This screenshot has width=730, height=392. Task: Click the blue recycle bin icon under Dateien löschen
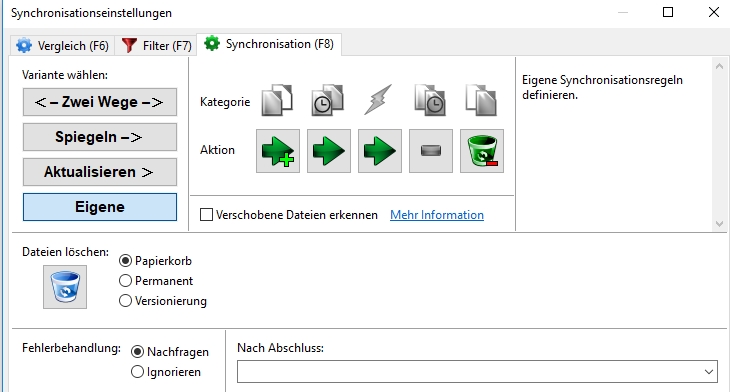click(x=65, y=287)
